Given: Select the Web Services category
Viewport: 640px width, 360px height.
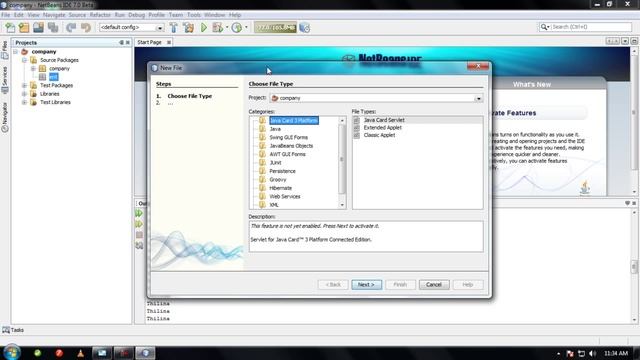Looking at the screenshot, I should pyautogui.click(x=284, y=197).
